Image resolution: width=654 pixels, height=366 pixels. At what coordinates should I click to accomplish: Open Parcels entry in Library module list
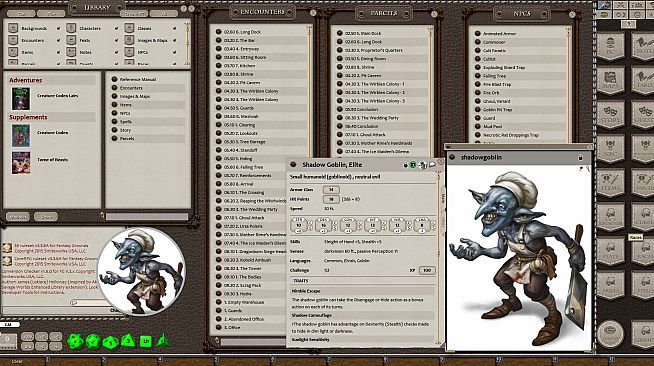point(148,138)
